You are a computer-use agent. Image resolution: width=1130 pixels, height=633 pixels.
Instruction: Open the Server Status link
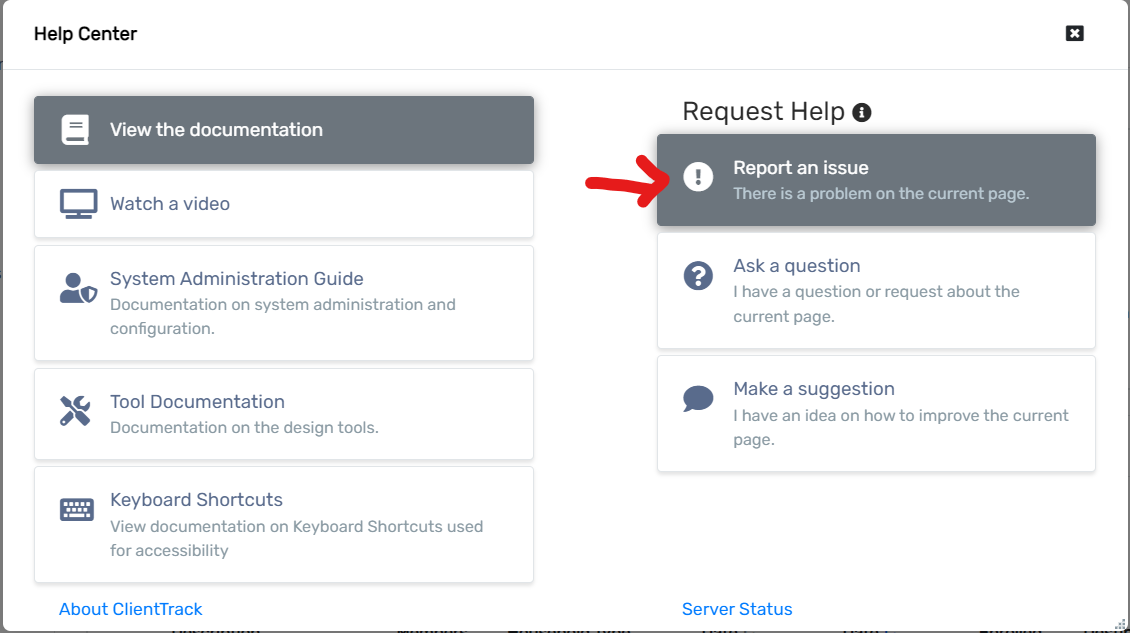click(x=737, y=609)
